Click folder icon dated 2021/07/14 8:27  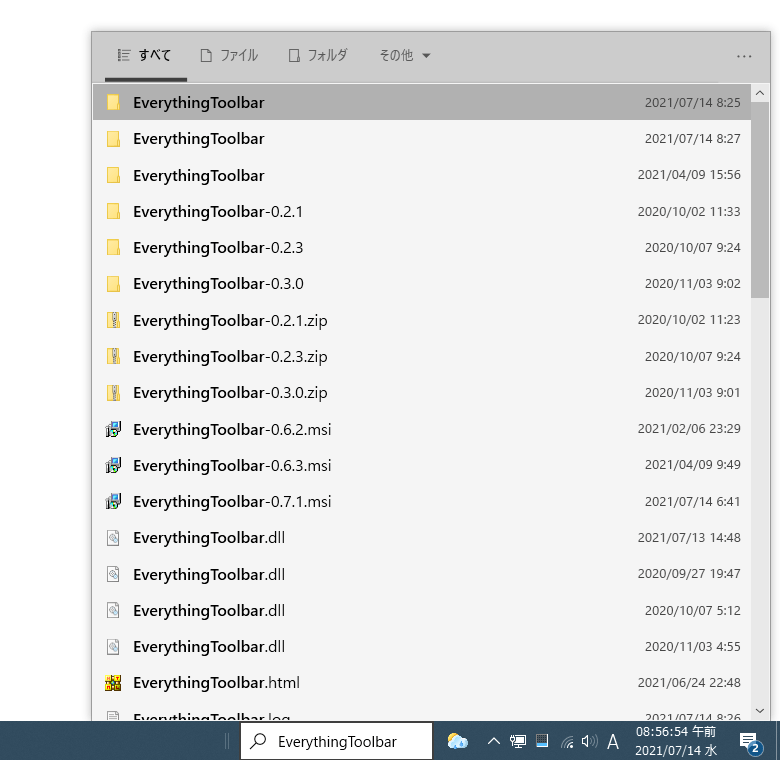pos(113,139)
